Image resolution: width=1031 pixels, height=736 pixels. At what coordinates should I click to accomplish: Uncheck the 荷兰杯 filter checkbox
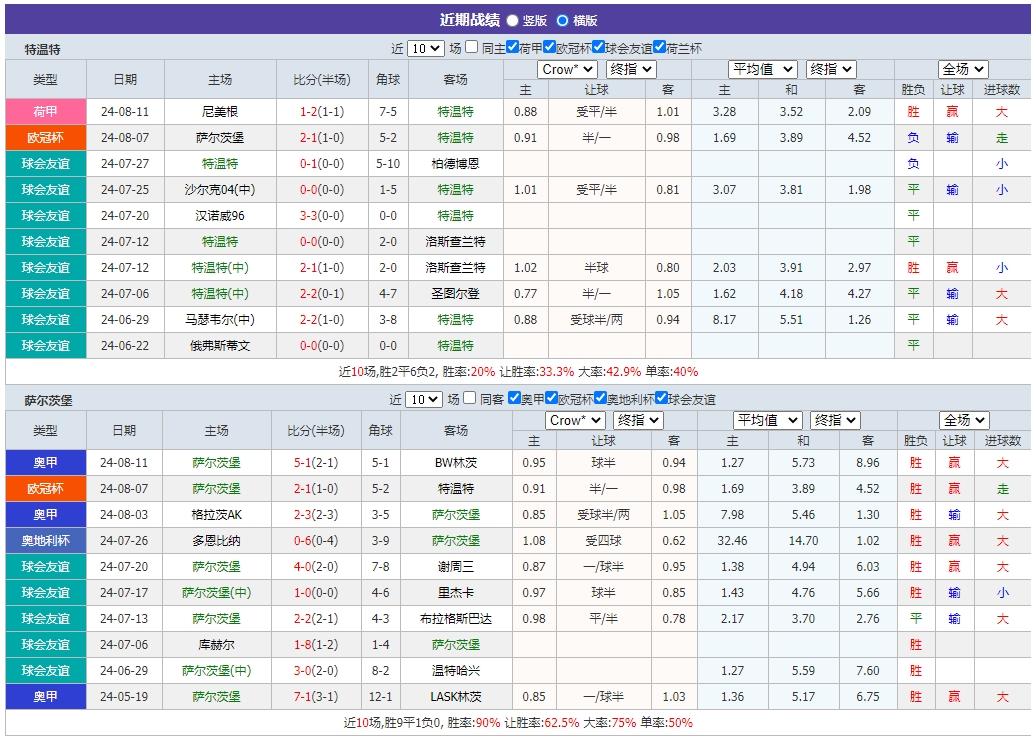point(660,45)
